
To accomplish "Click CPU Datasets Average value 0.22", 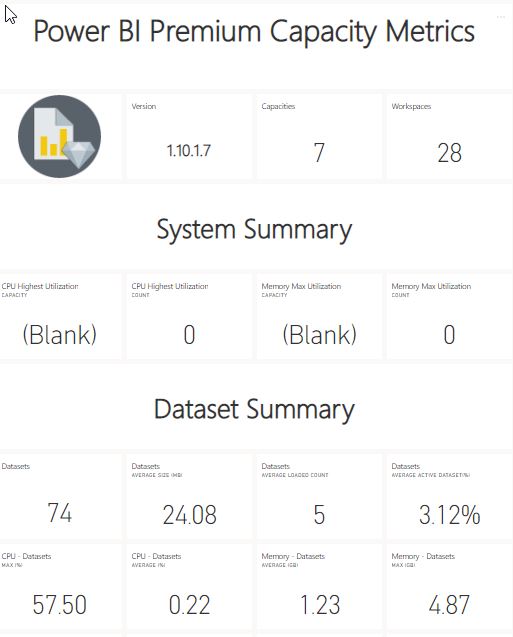I will pyautogui.click(x=190, y=604).
